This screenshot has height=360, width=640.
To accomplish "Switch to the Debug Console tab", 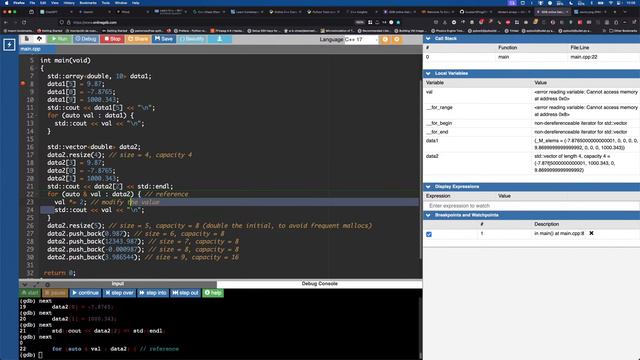I will pos(320,284).
